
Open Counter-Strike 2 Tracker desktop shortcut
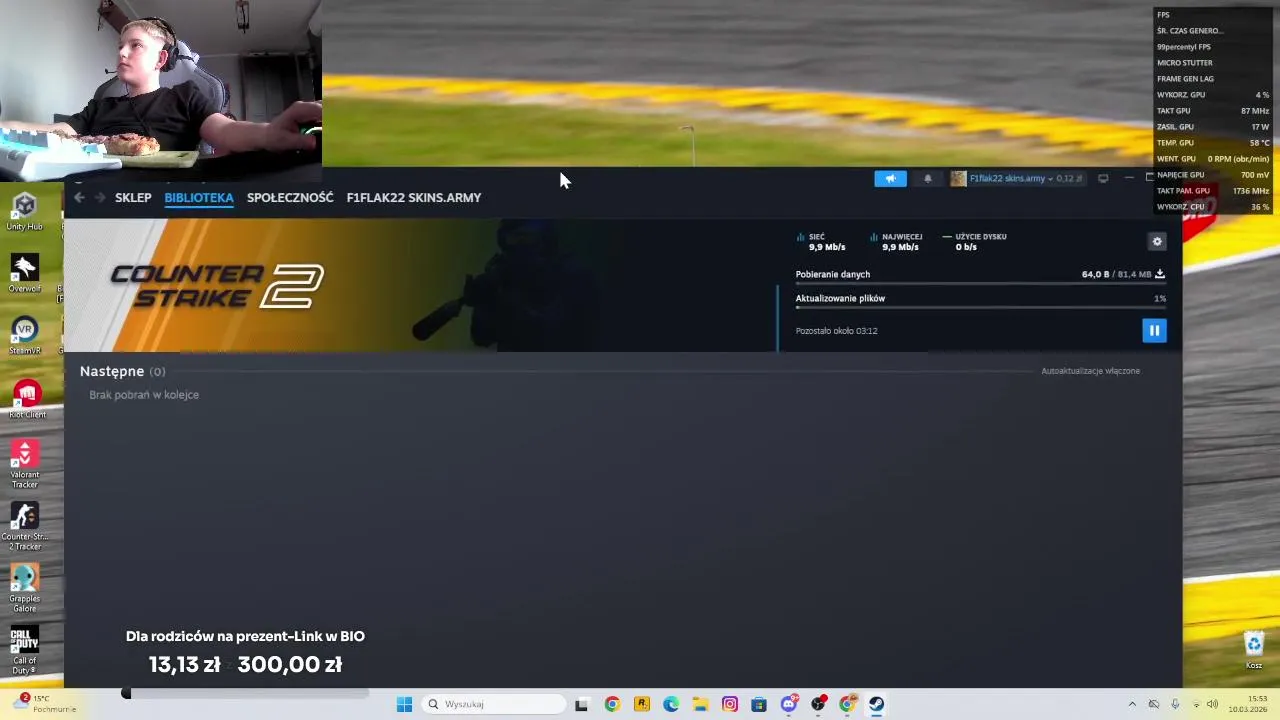point(25,527)
